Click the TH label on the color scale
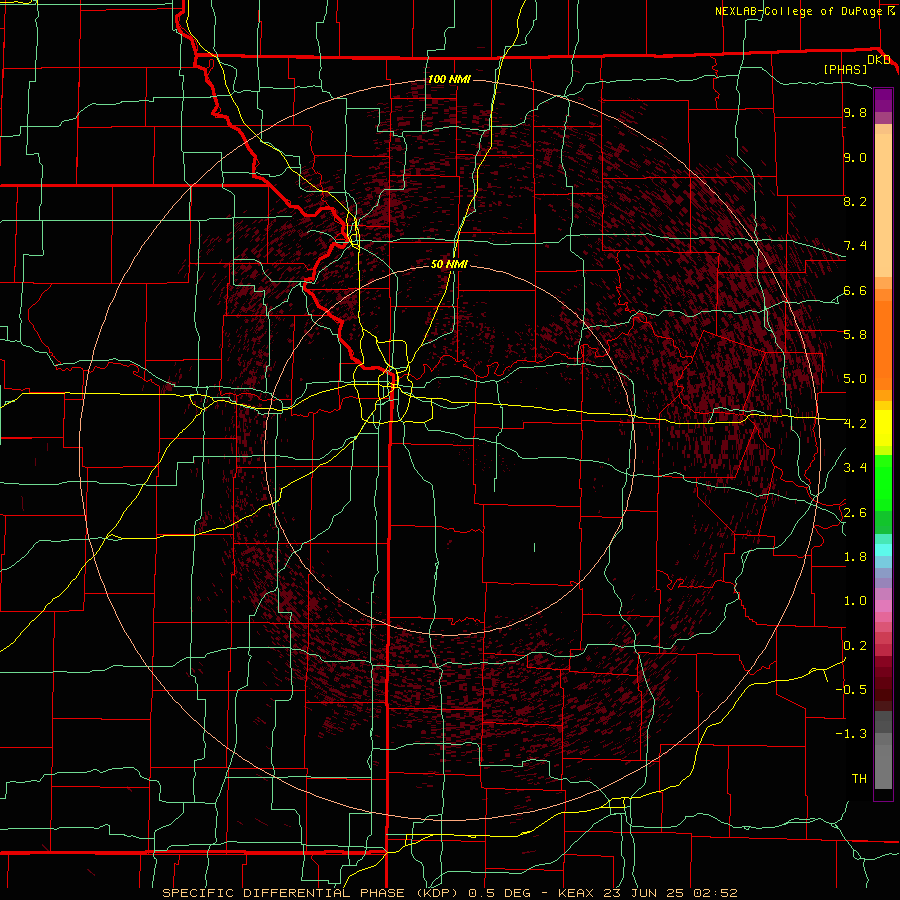Viewport: 900px width, 900px height. (859, 778)
